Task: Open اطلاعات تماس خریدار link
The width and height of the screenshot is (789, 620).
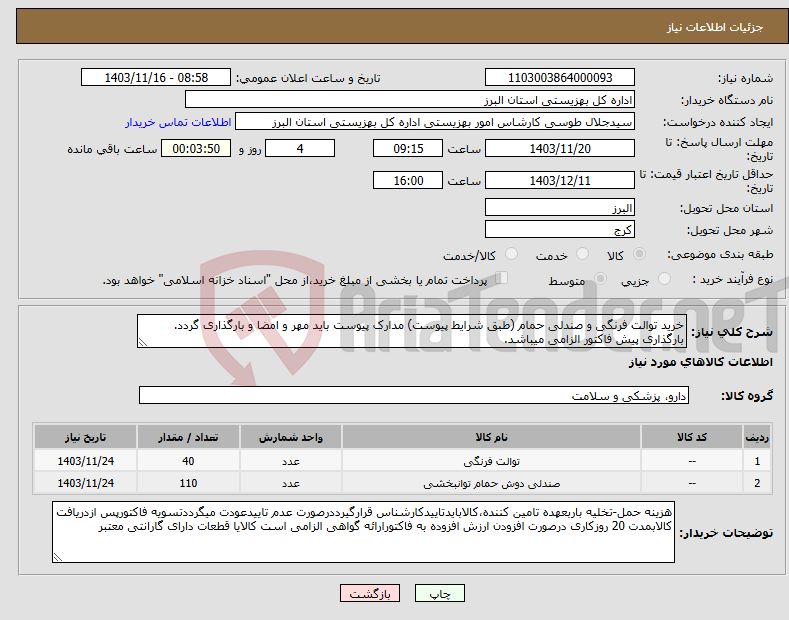Action: click(178, 122)
